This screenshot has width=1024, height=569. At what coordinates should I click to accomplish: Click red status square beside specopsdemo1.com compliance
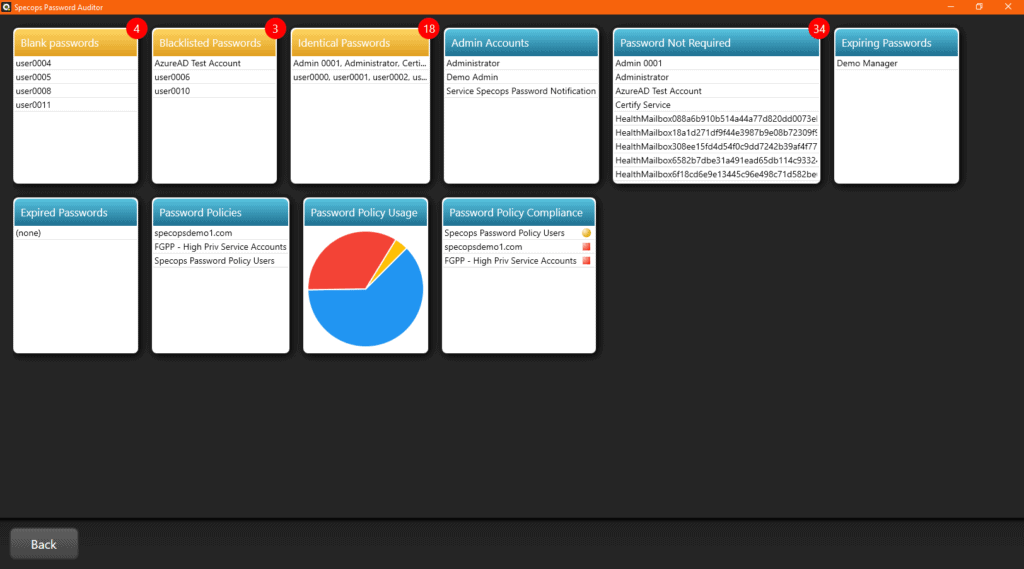586,247
